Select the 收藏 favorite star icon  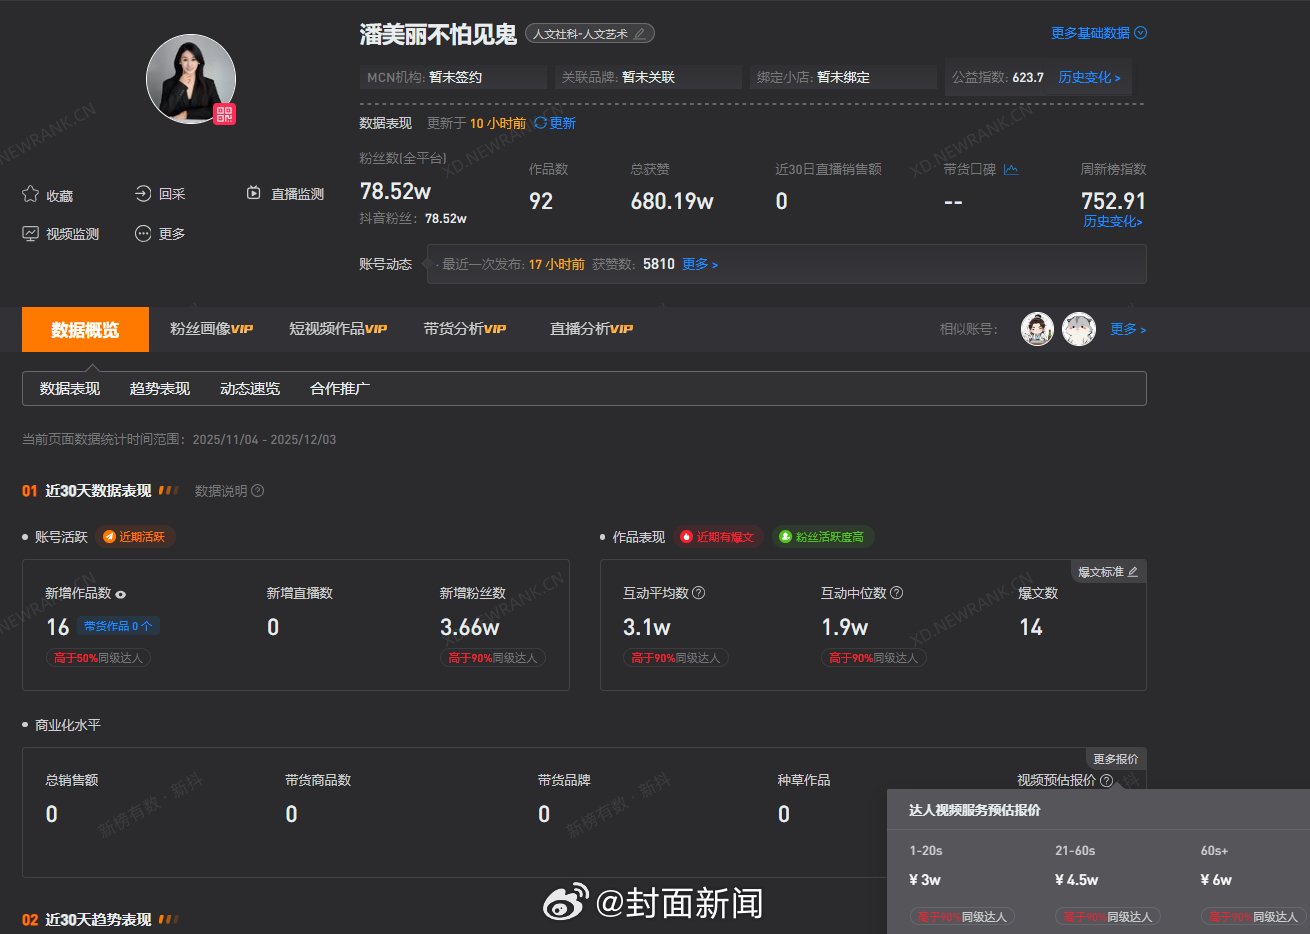(x=31, y=194)
